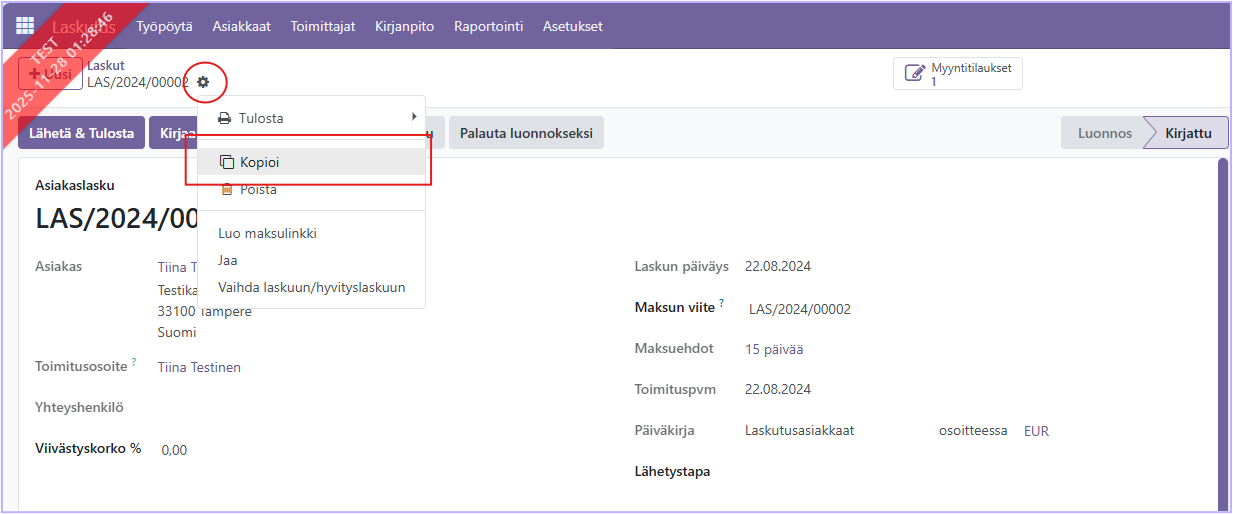Open the Raportointi top menu
1233x514 pixels.
click(x=488, y=26)
